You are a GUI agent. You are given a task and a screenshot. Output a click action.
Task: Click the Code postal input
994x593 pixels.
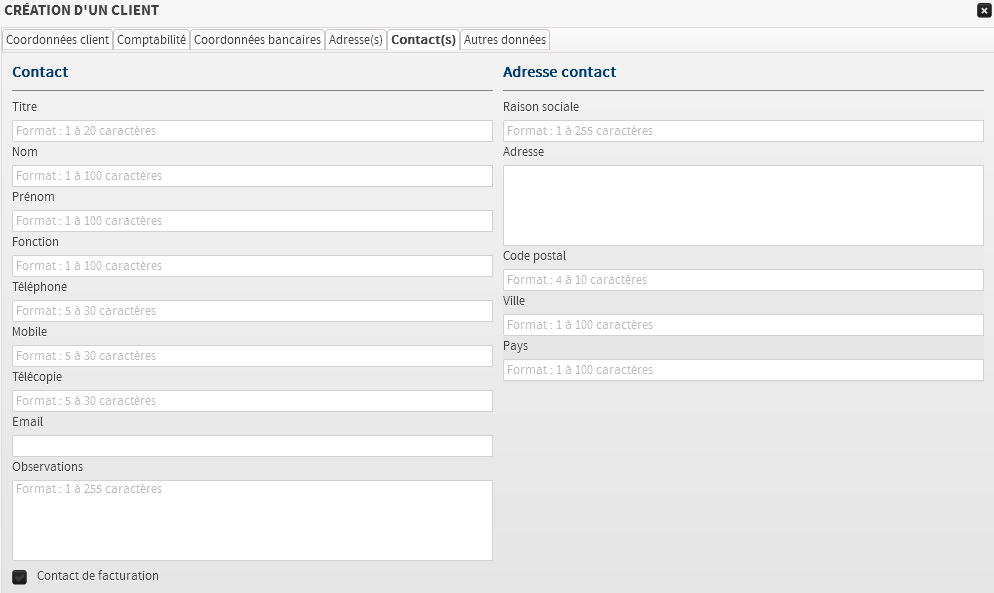tap(743, 280)
